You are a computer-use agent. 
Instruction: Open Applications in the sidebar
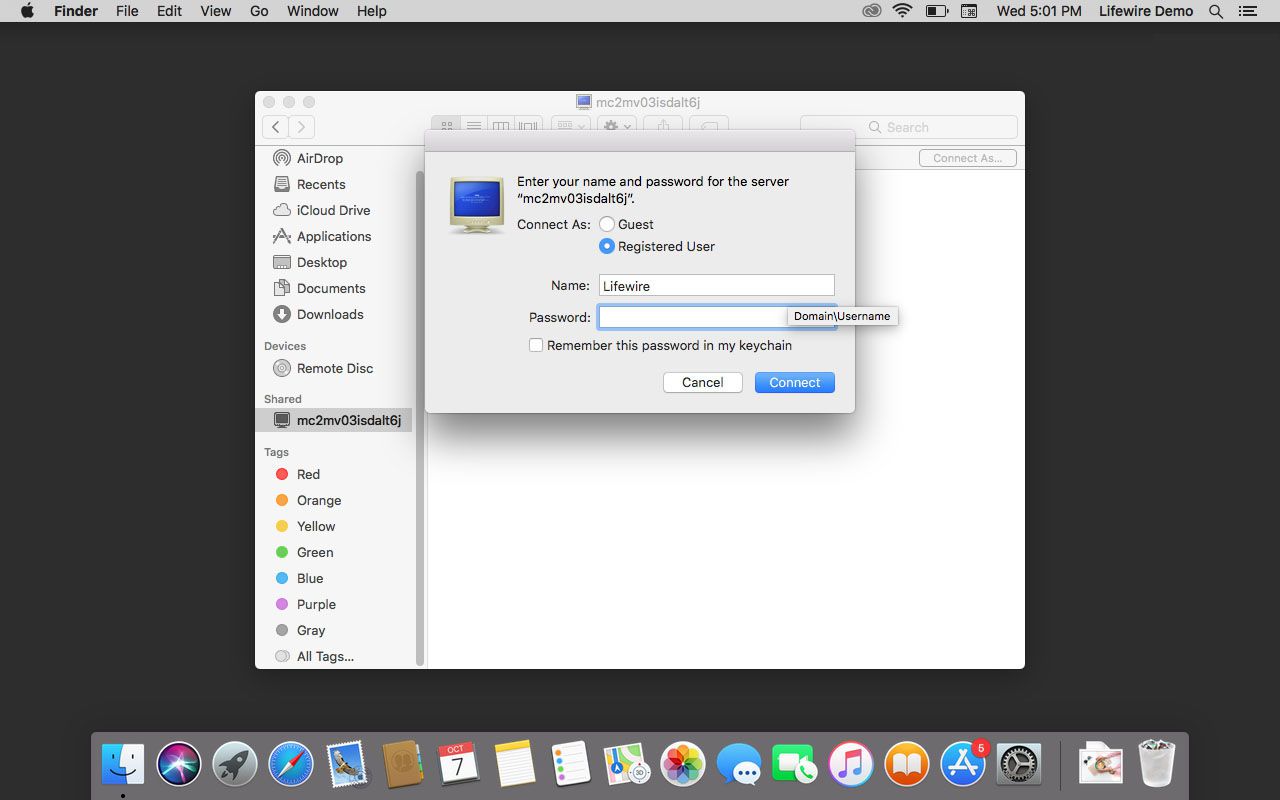[x=335, y=236]
